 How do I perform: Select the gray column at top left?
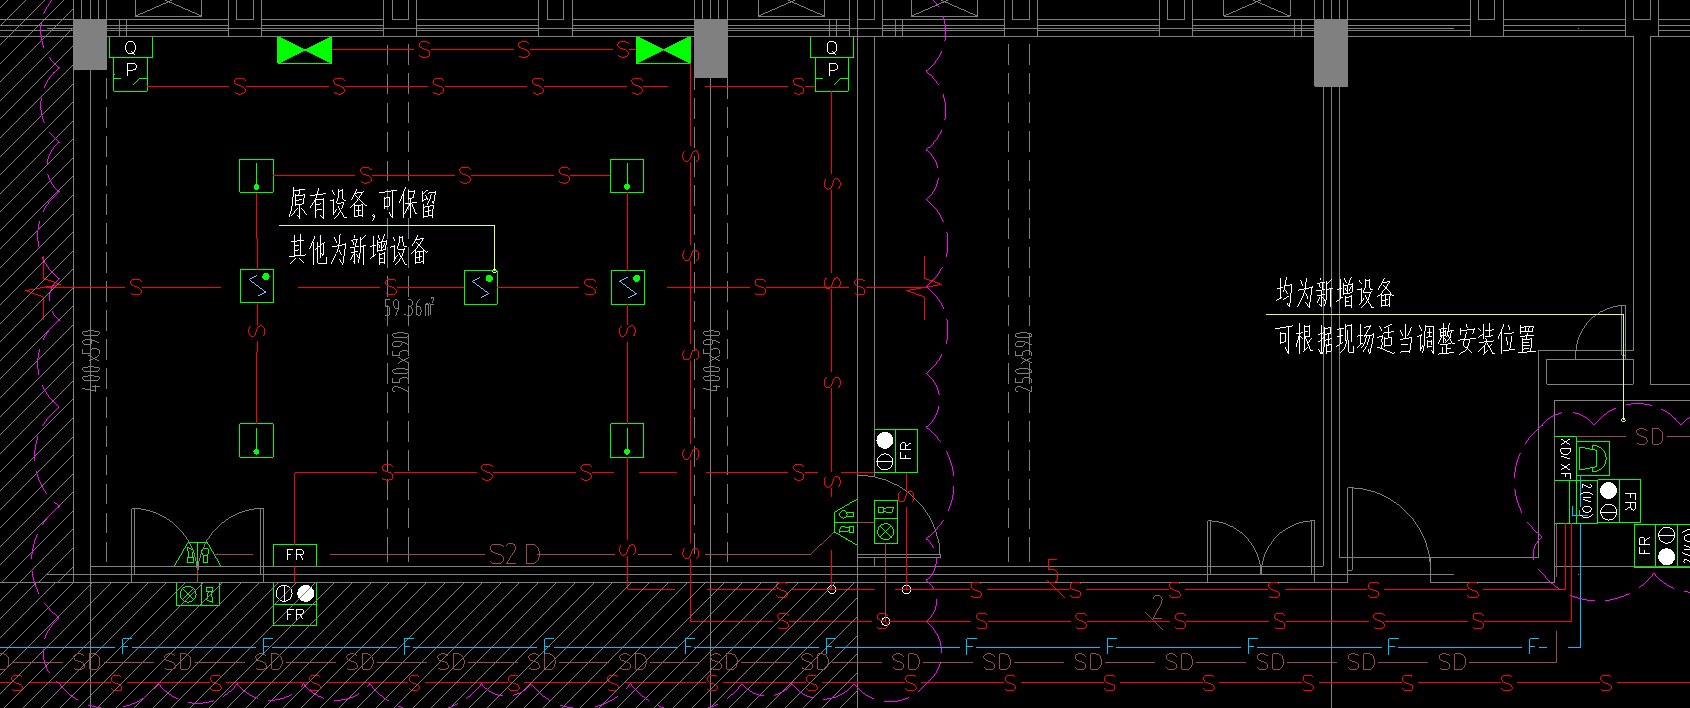tap(90, 44)
